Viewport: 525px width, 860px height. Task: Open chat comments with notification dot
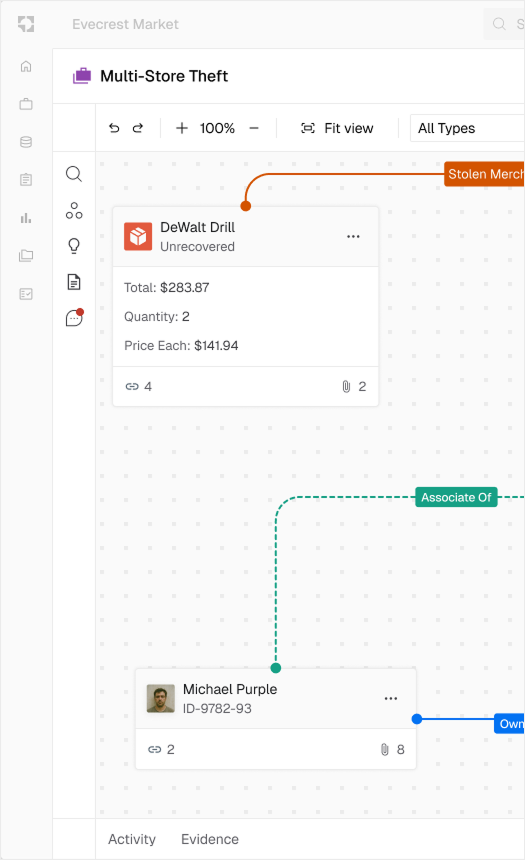pos(74,318)
